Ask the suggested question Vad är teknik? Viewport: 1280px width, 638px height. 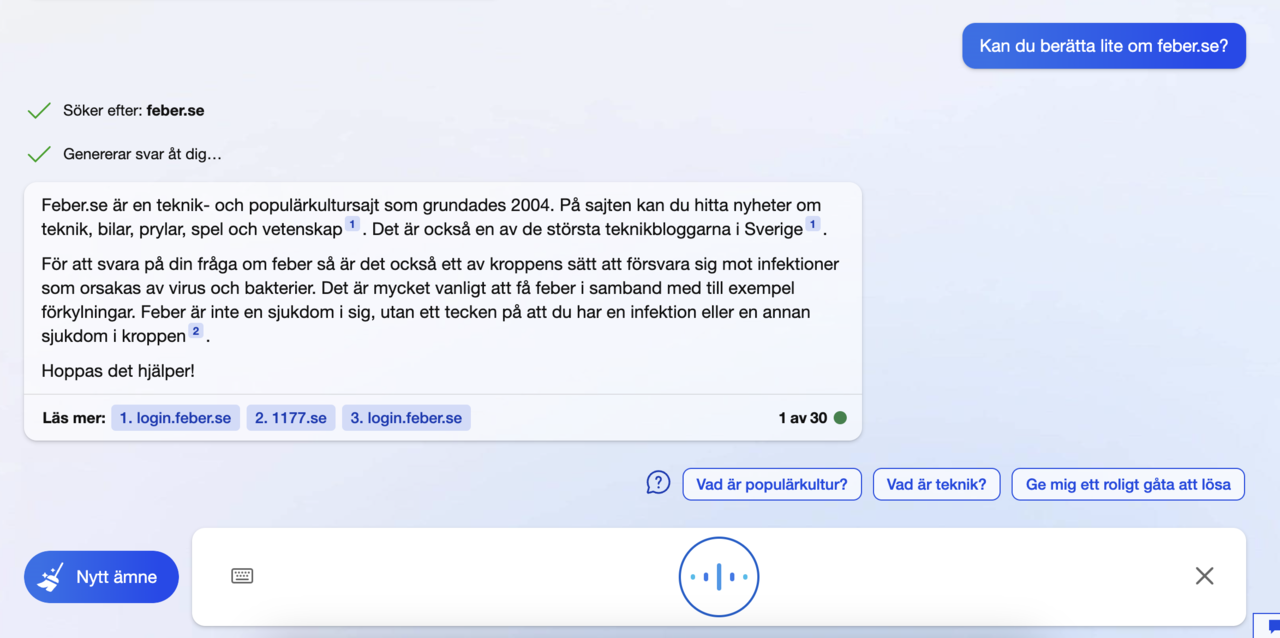click(x=936, y=483)
